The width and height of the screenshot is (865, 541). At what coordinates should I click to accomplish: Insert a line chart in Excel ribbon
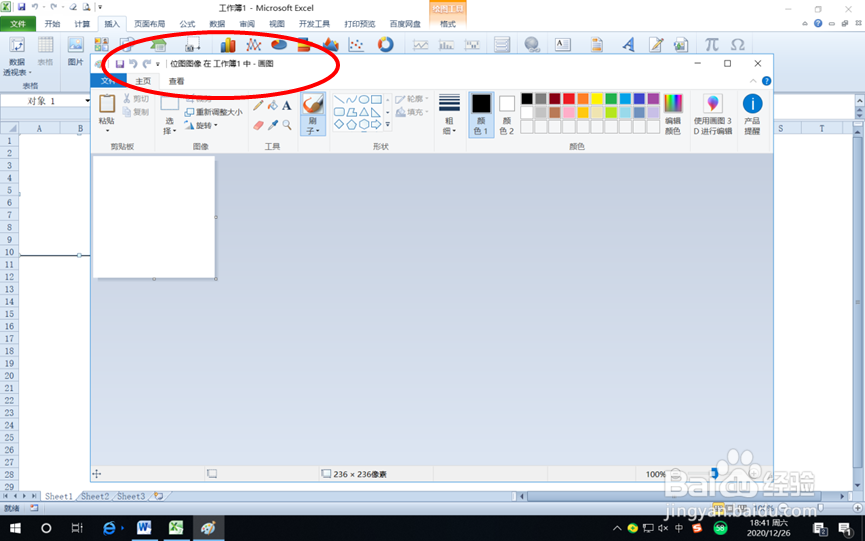253,45
